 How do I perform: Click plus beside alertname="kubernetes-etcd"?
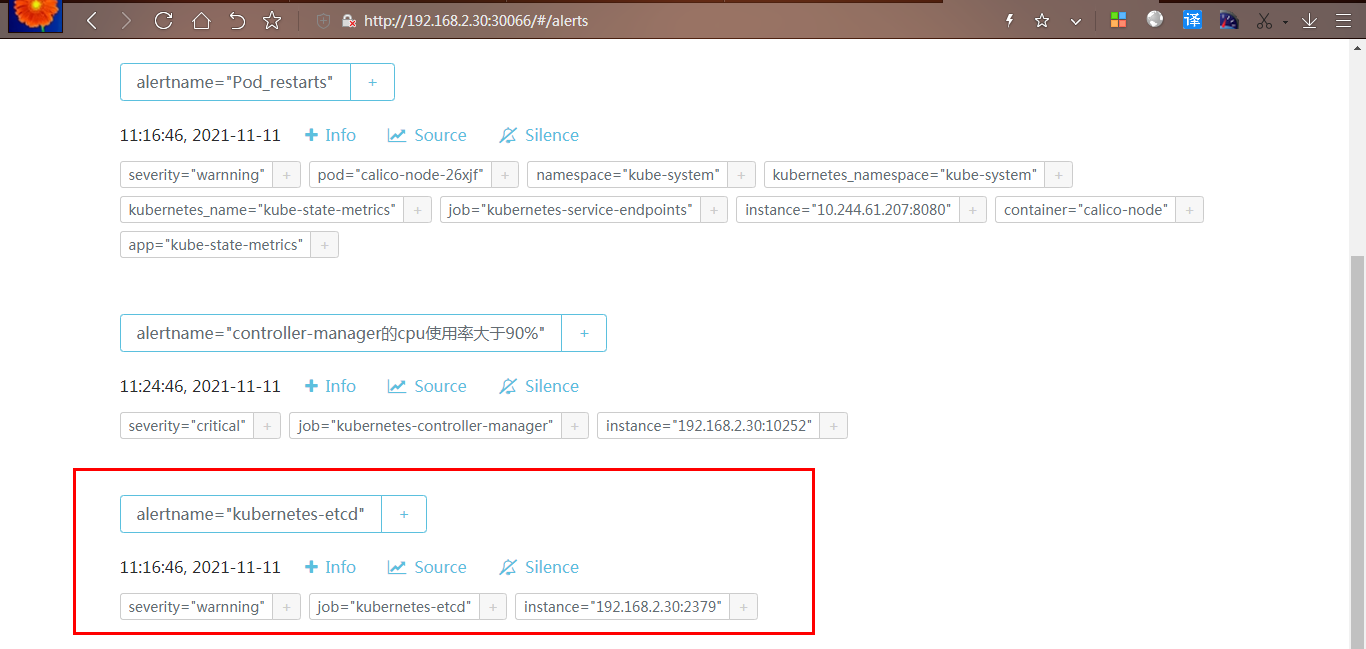(404, 514)
